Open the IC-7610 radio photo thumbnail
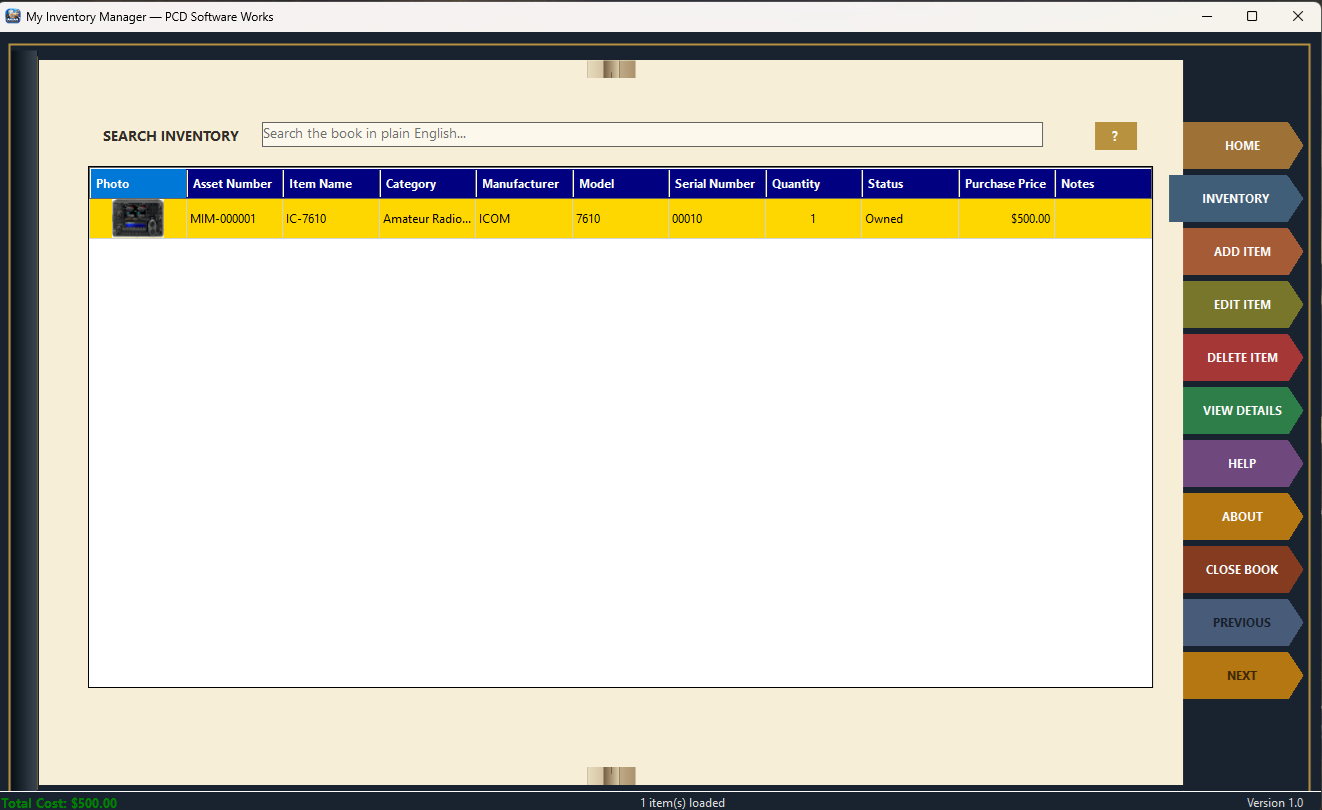 coord(138,218)
